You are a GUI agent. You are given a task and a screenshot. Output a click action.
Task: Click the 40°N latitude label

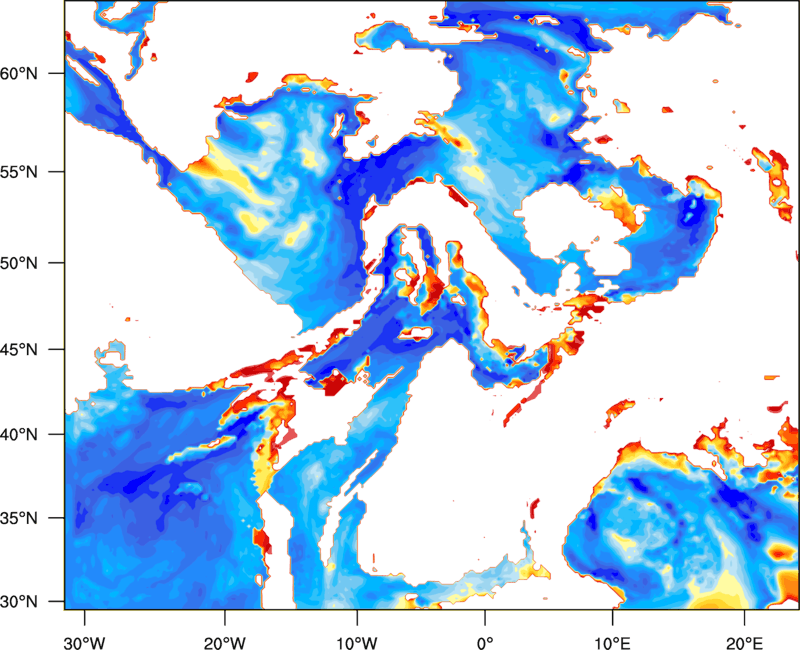[x=19, y=435]
